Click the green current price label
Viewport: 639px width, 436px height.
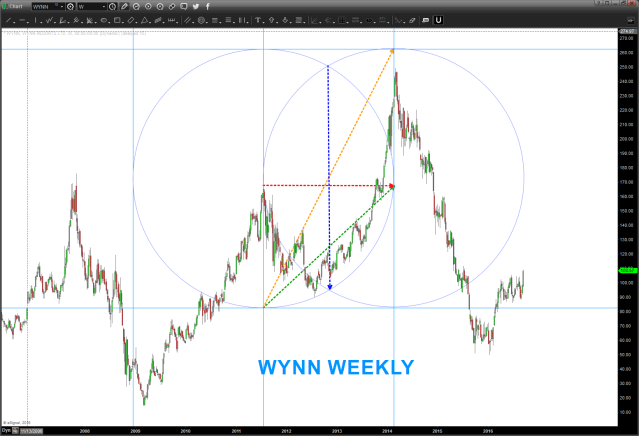[628, 270]
